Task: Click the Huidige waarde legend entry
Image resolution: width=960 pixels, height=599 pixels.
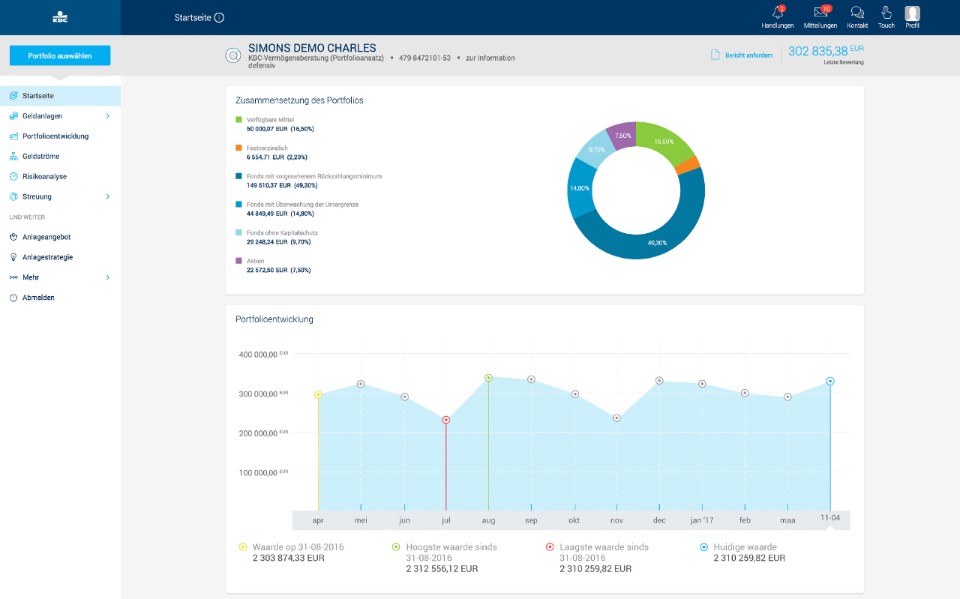Action: (x=742, y=552)
